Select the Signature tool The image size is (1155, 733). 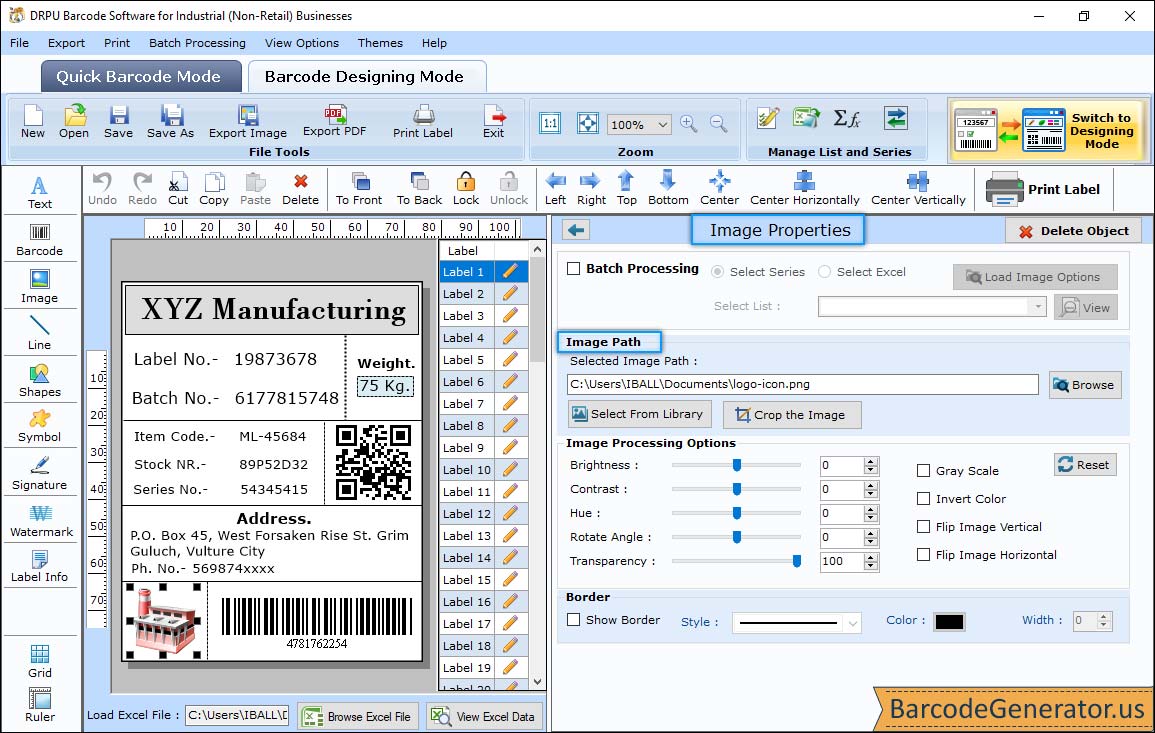click(x=40, y=474)
